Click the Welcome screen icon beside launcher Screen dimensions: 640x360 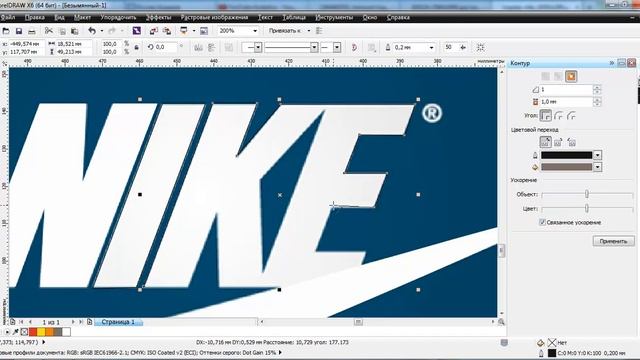(x=204, y=31)
